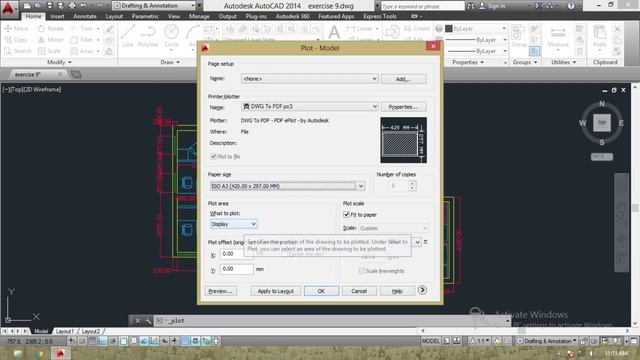This screenshot has width=640, height=360.
Task: Select the Copy tool in Modify panel
Action: [16, 40]
